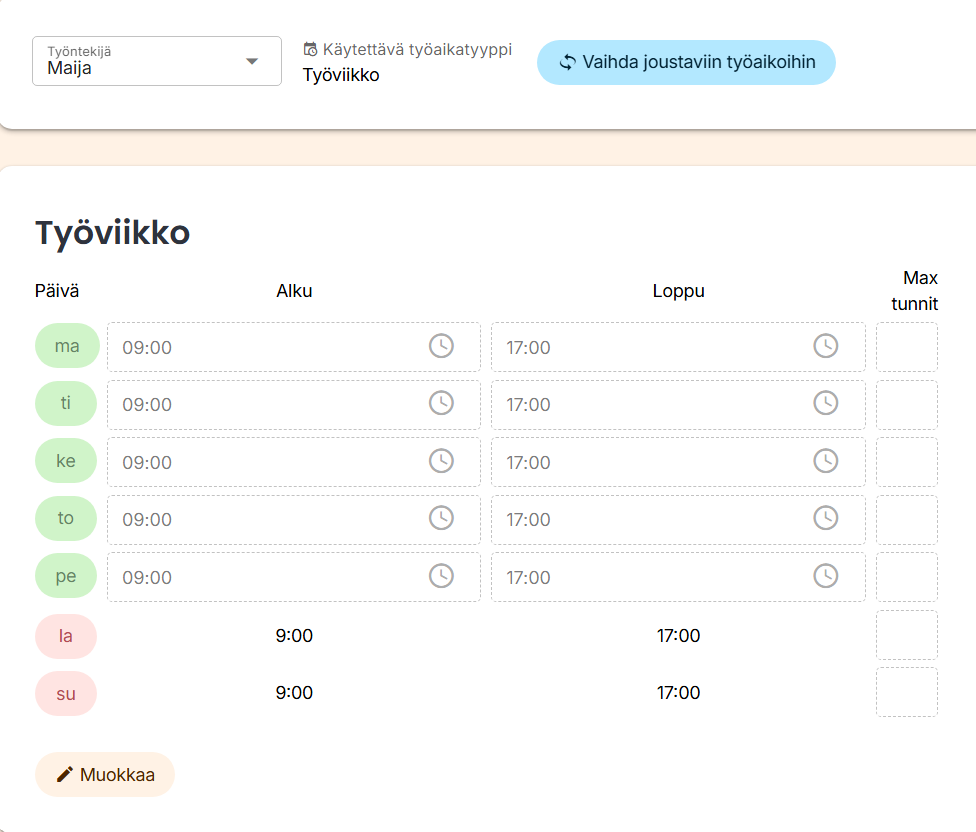Click clock icon in Wednesday end time field
Viewport: 976px width, 832px height.
pos(825,461)
